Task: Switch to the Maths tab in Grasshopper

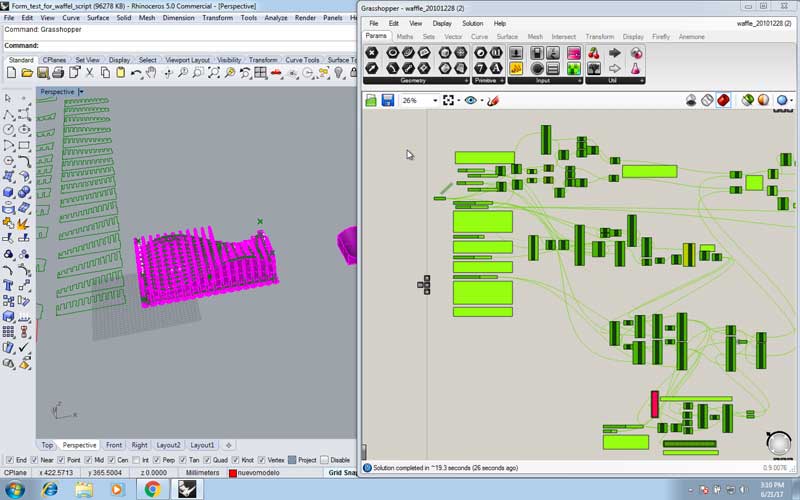Action: point(405,37)
